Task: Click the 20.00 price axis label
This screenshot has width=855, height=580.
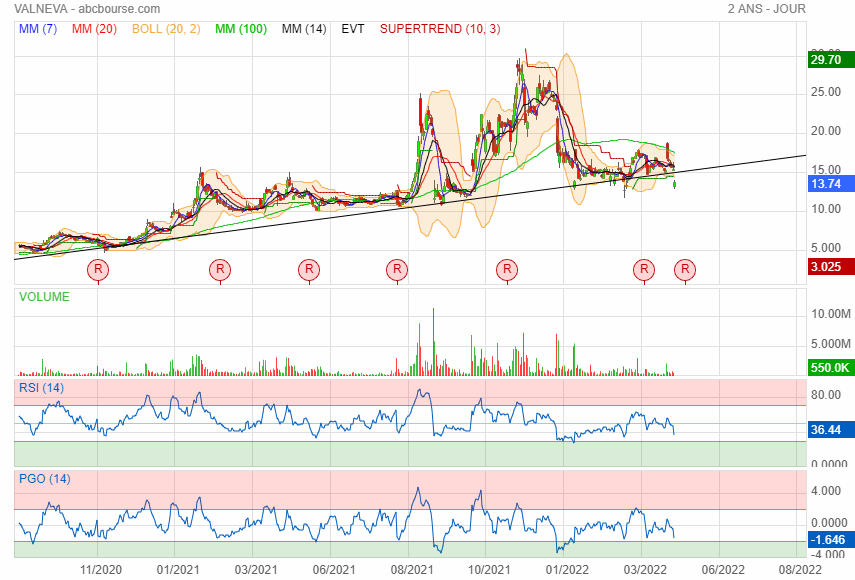Action: [826, 131]
